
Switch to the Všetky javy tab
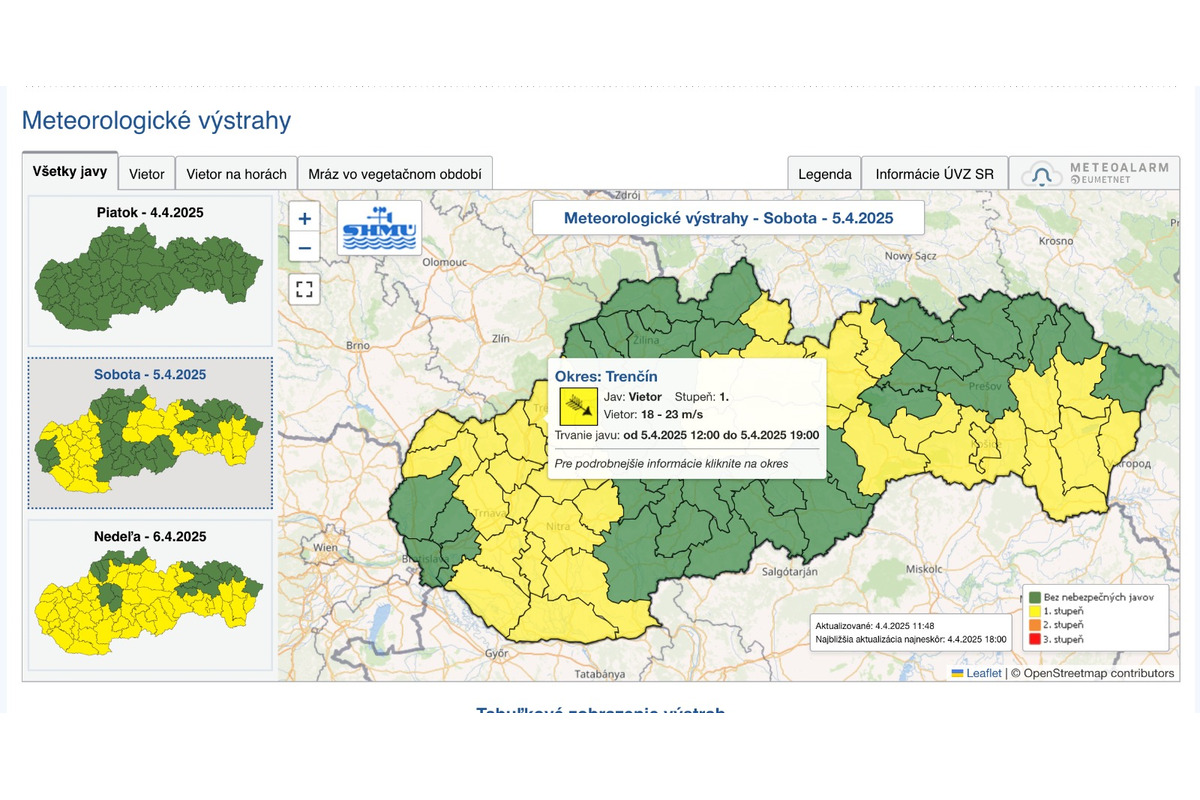coord(70,171)
